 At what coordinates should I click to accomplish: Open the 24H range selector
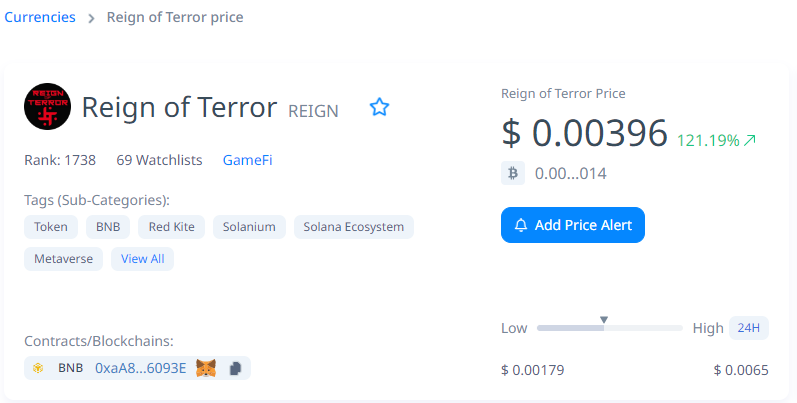coord(748,328)
